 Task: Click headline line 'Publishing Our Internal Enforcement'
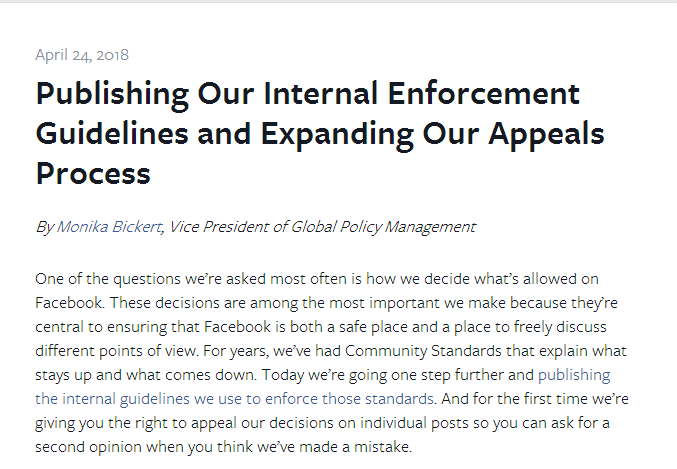307,94
